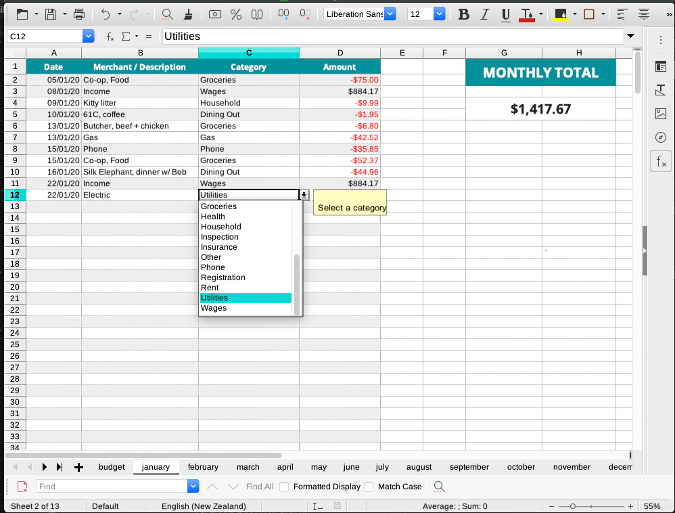
Task: Open the budget sheet tab
Action: (112, 467)
